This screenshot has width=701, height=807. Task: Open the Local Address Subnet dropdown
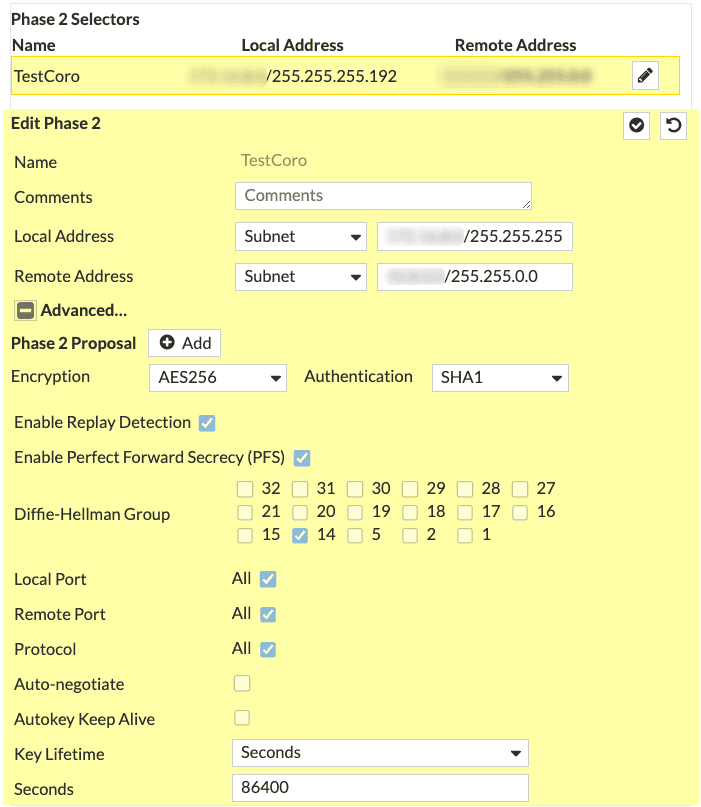pos(301,237)
